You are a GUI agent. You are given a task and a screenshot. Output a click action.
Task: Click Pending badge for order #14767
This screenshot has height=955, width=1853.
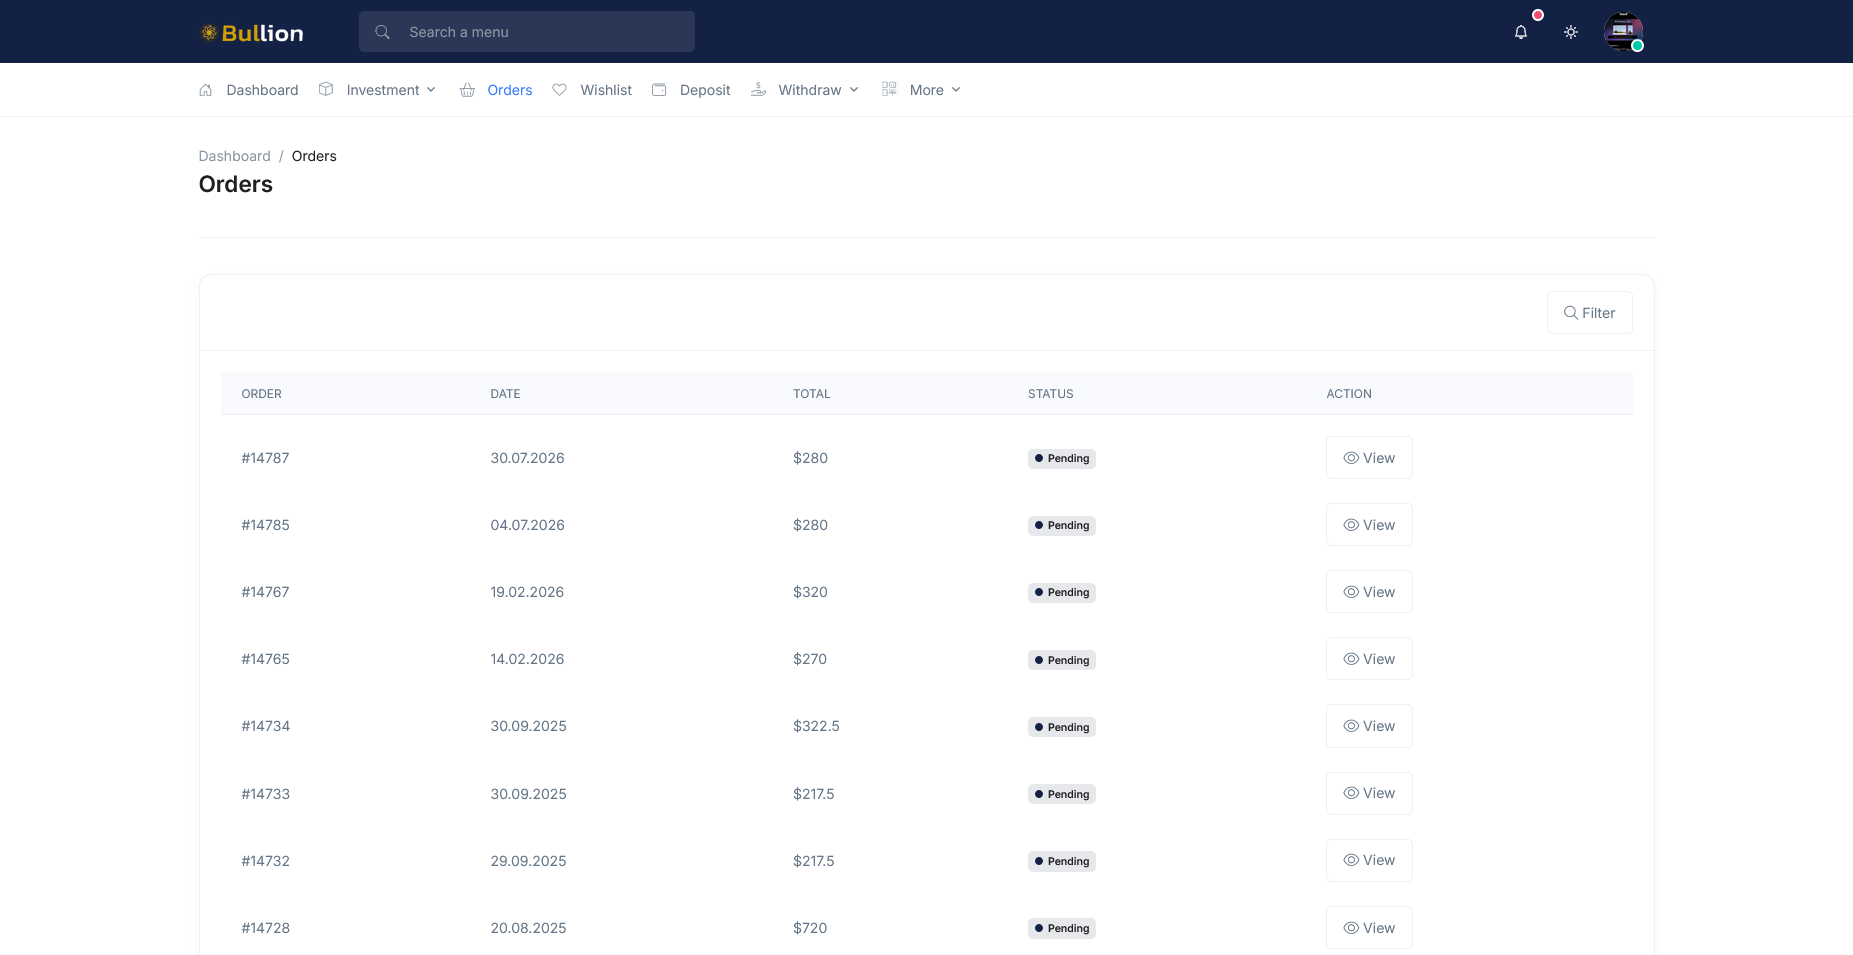click(x=1061, y=593)
